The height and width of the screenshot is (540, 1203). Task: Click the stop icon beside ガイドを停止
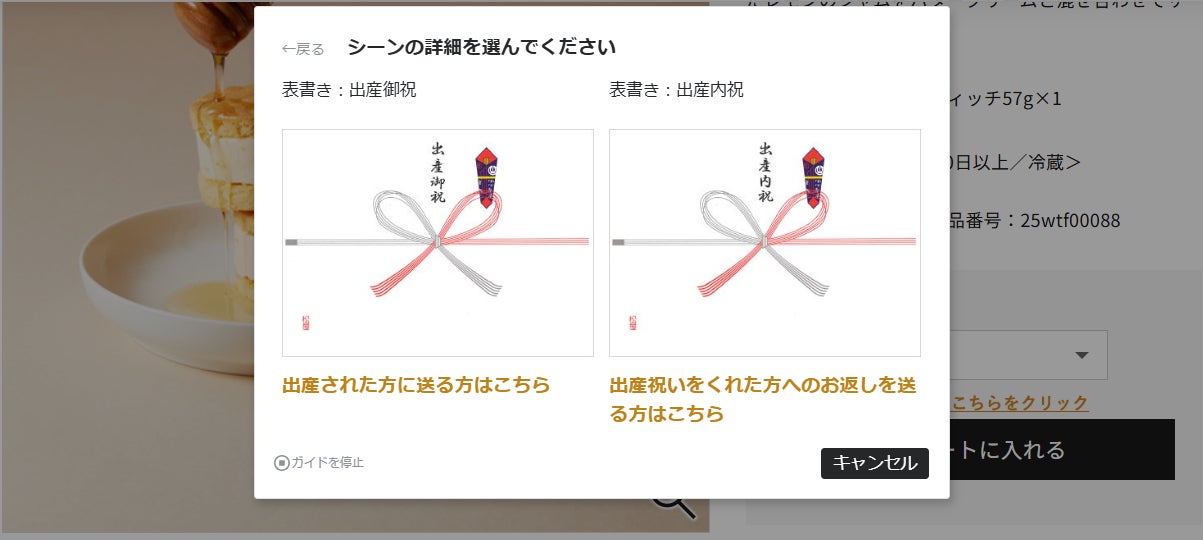pos(282,463)
